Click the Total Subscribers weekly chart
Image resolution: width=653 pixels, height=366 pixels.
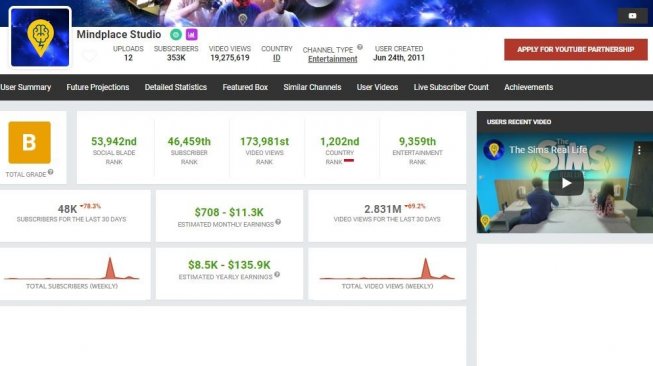[x=72, y=269]
